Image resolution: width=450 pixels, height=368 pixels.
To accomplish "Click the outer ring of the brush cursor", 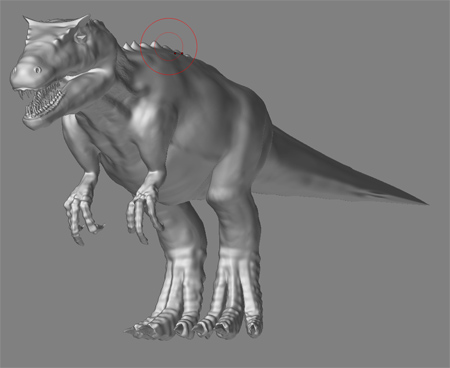I will (169, 18).
